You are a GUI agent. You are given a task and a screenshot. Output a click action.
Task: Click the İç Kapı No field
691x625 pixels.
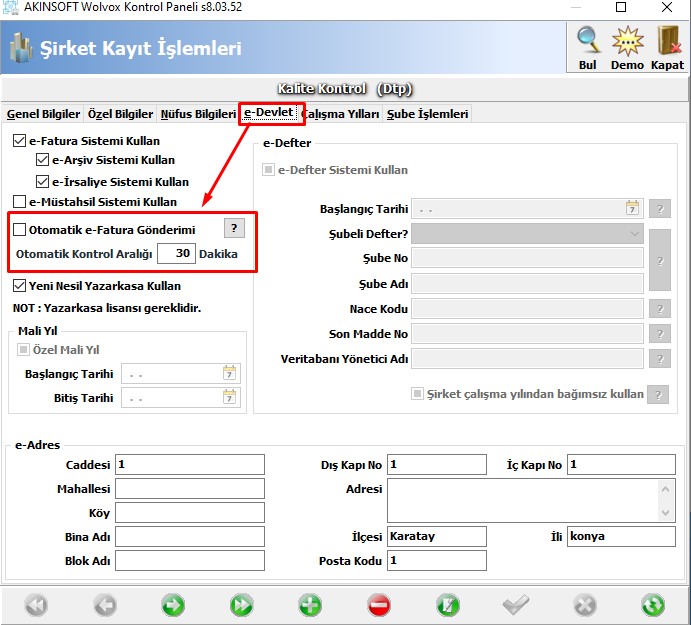pyautogui.click(x=621, y=465)
